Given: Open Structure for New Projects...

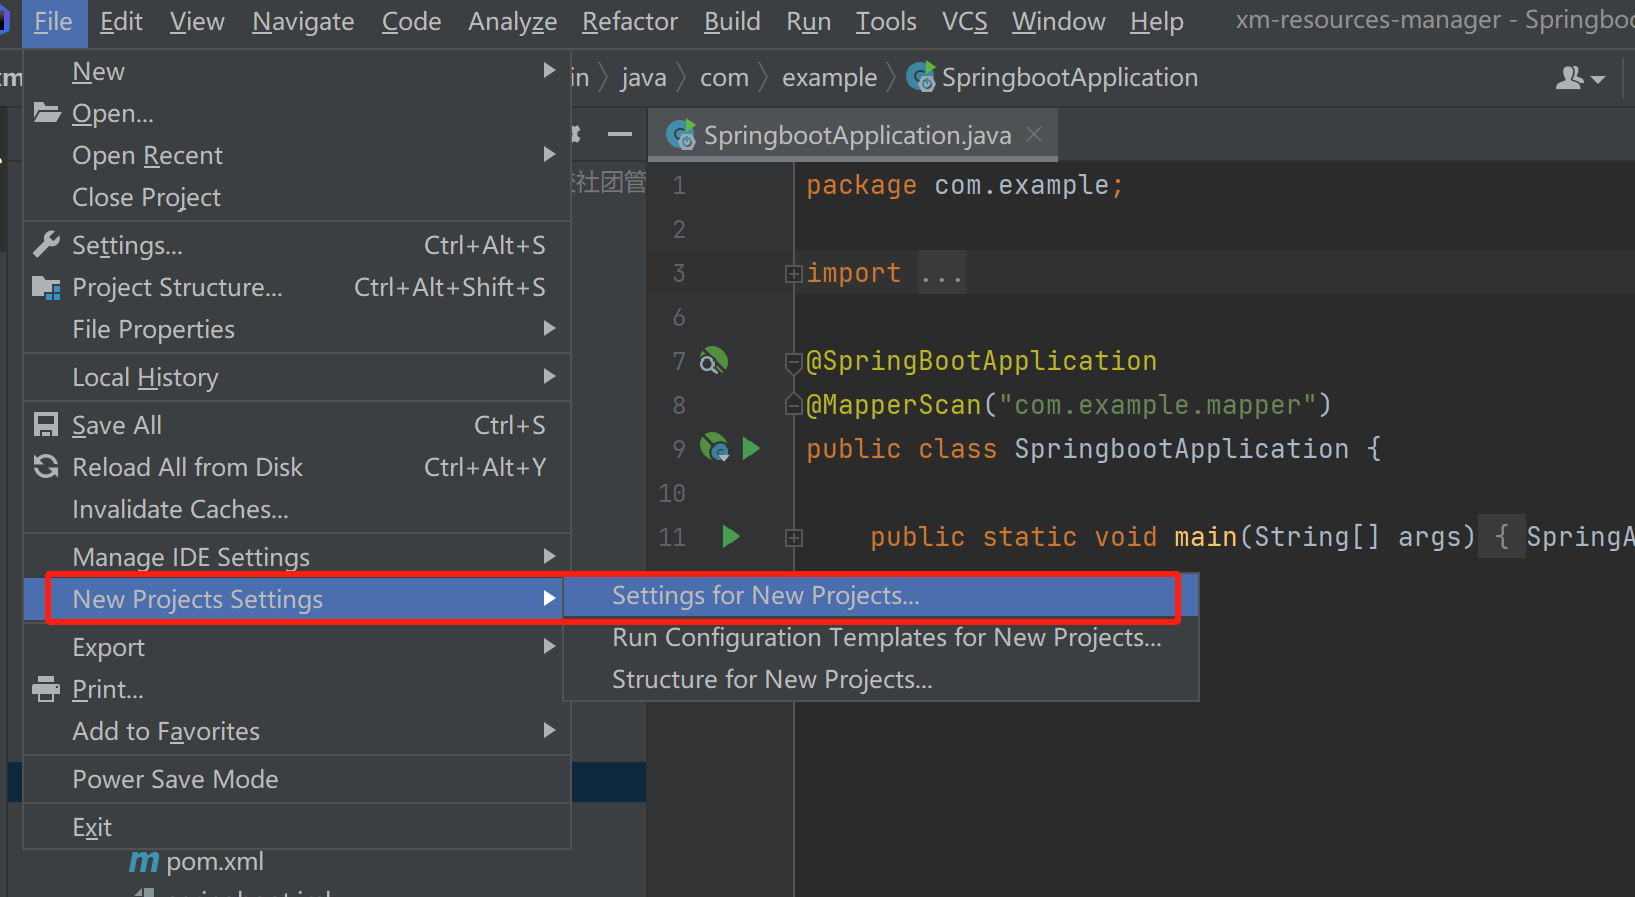Looking at the screenshot, I should click(x=881, y=680).
